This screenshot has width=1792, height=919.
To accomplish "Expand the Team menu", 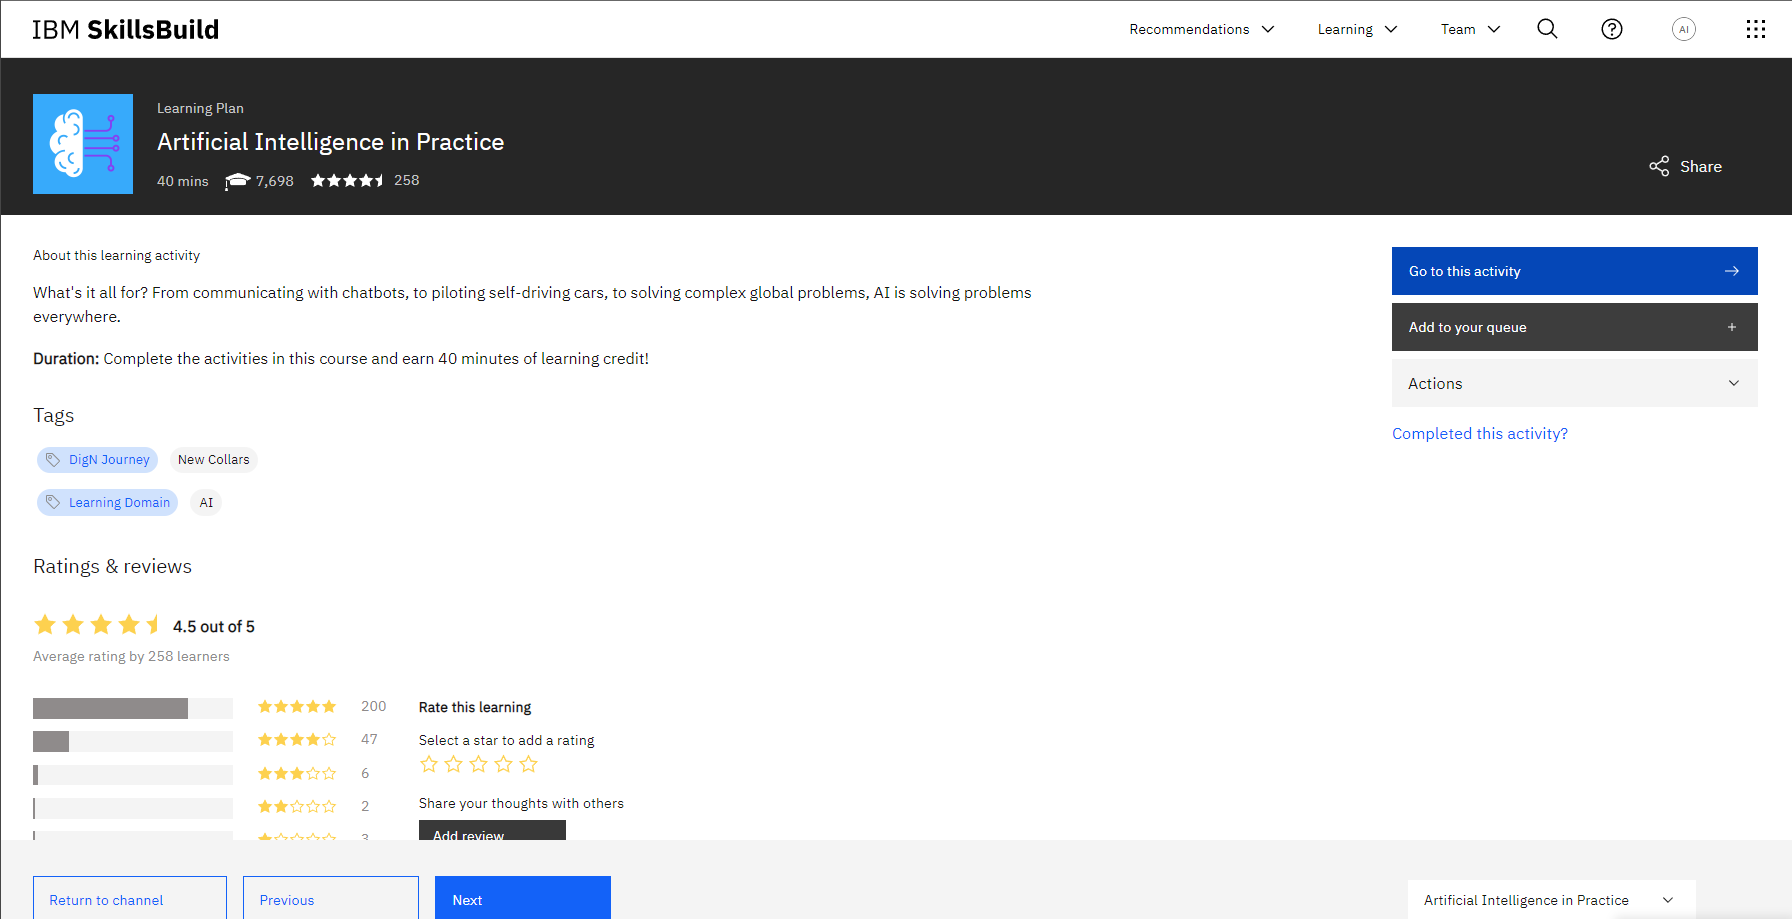I will click(x=1470, y=29).
